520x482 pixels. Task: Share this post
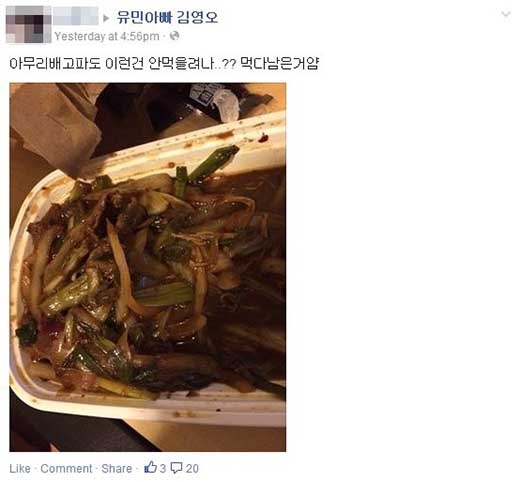[x=117, y=468]
